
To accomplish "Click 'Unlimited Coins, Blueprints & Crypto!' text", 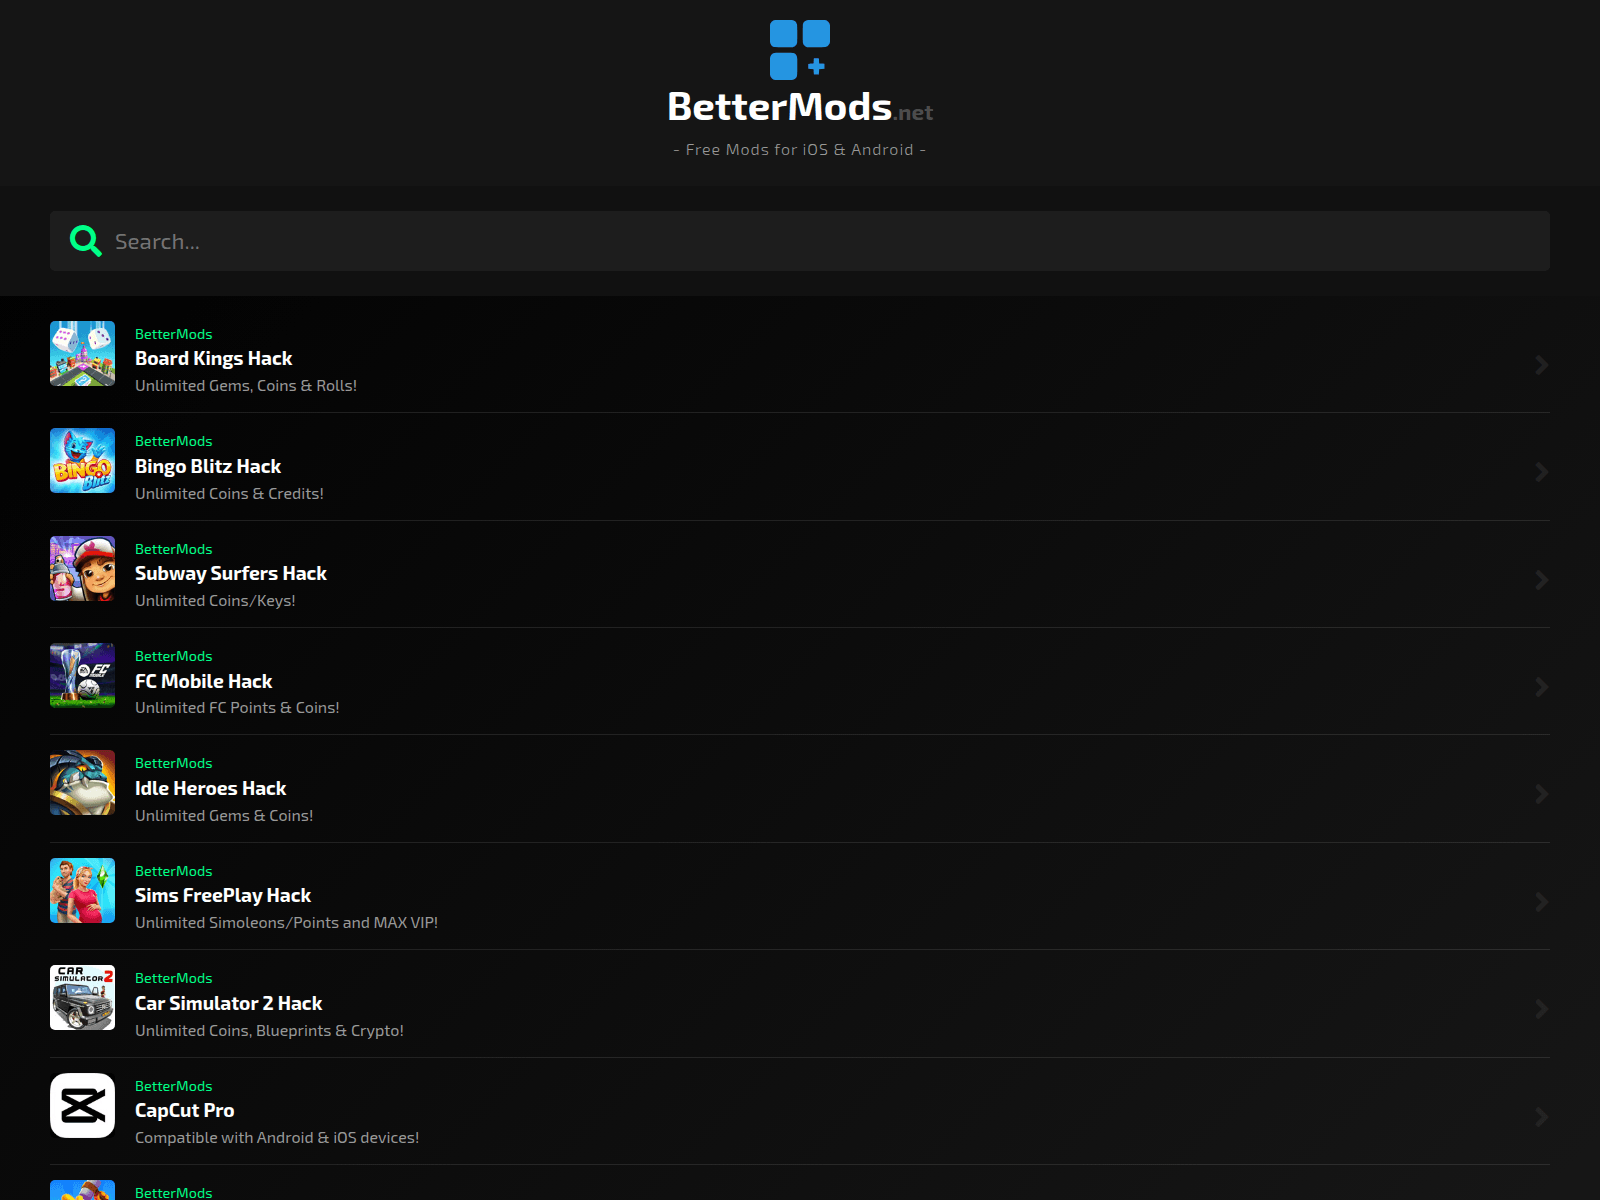I will pos(269,1031).
